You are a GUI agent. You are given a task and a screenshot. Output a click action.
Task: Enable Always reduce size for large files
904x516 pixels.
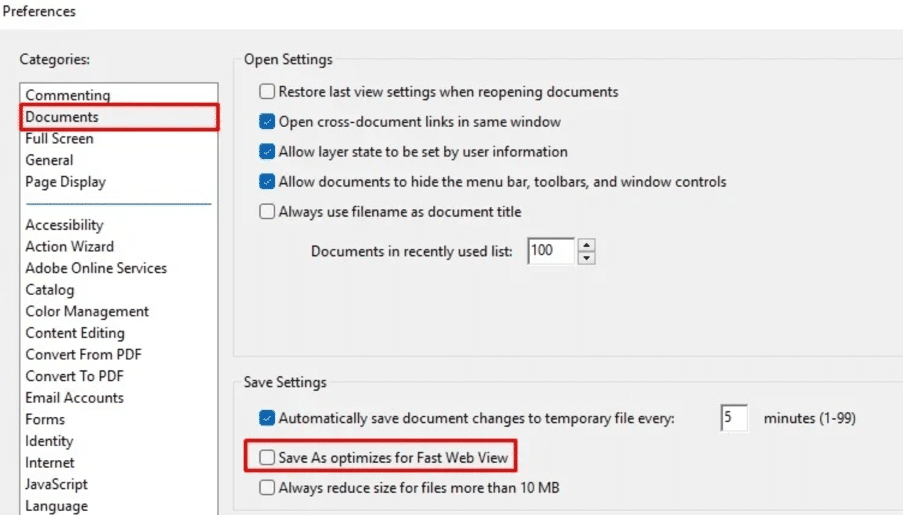point(266,488)
